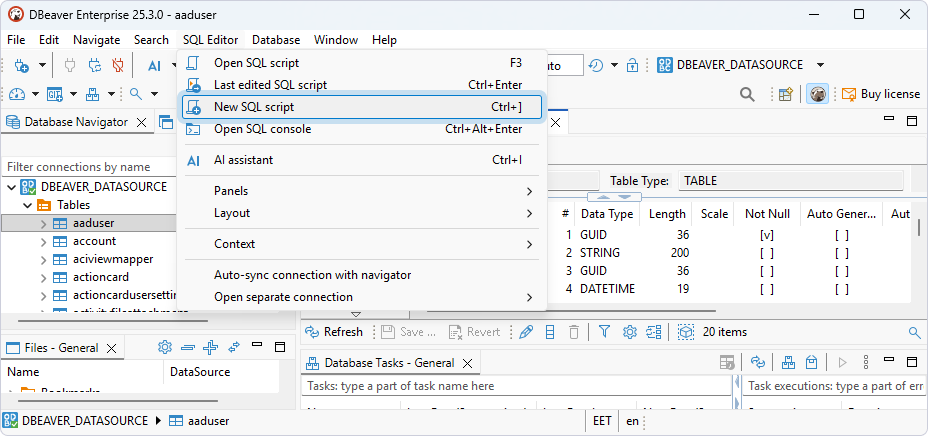The width and height of the screenshot is (928, 436).
Task: Toggle Not Null checkbox for STRING row
Action: pyautogui.click(x=767, y=253)
